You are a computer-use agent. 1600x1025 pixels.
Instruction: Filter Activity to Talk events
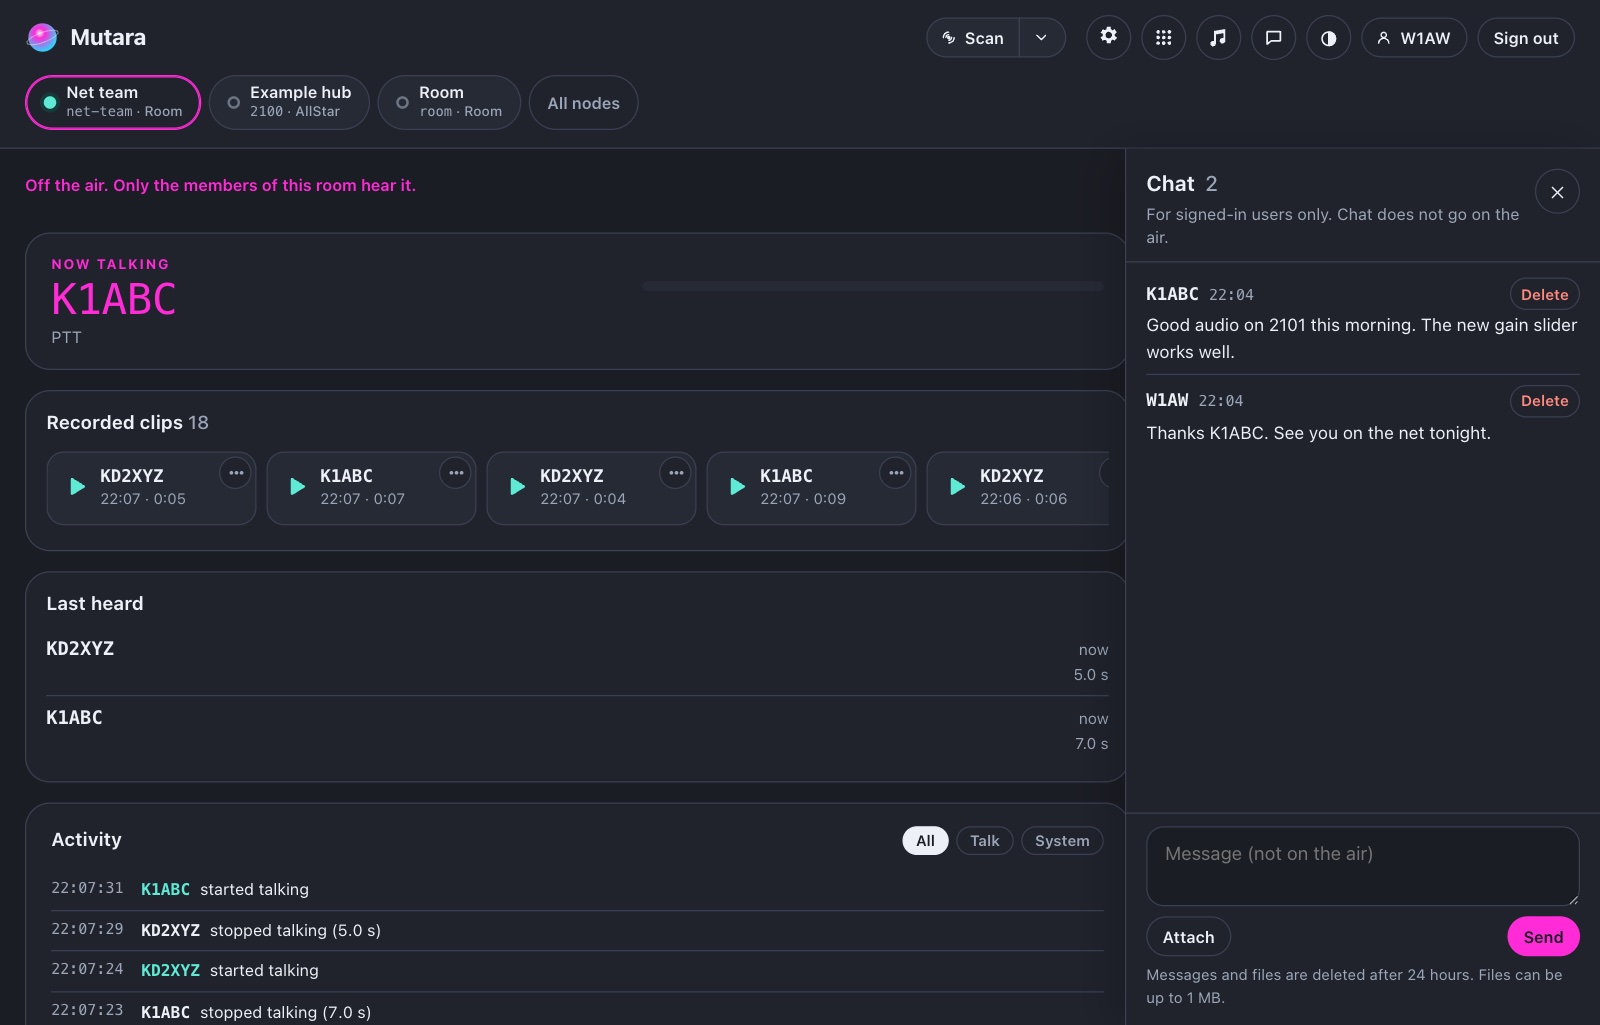point(984,841)
